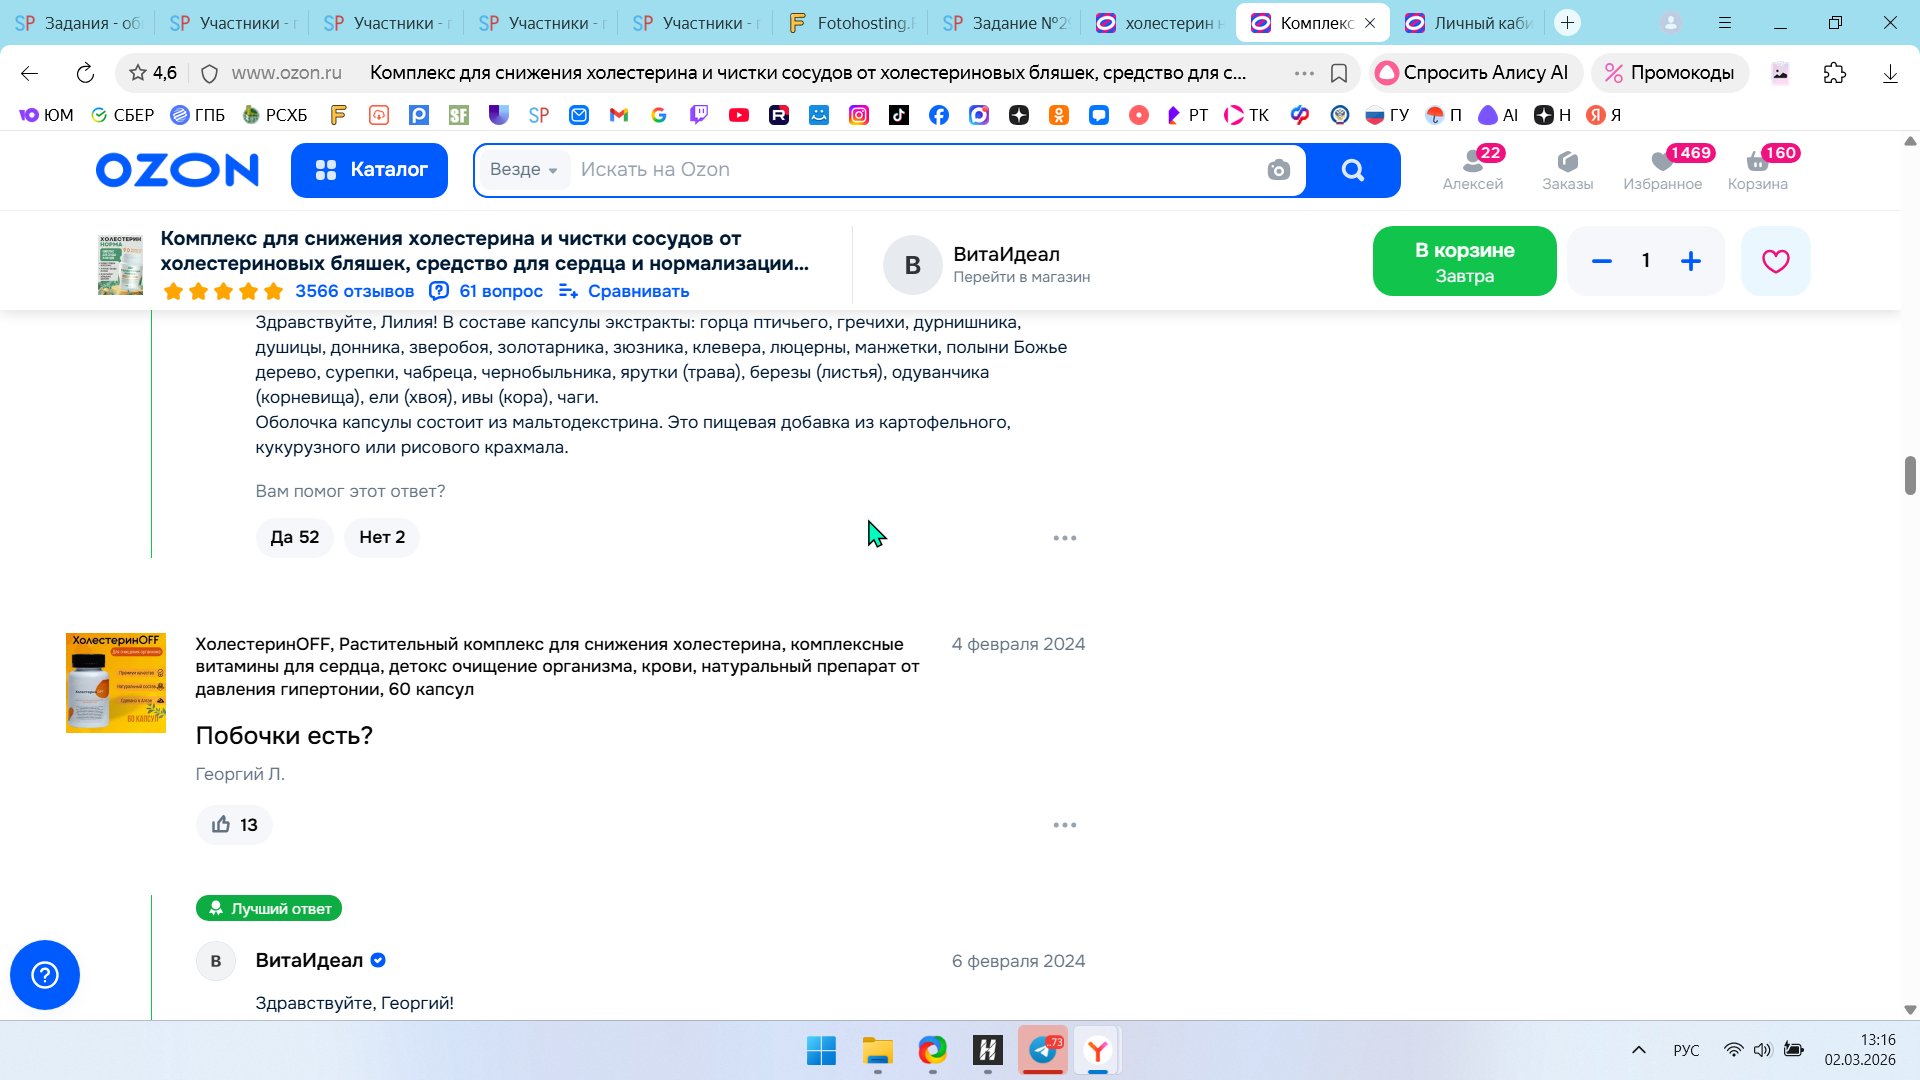Open Заказы orders icon
This screenshot has width=1920, height=1080.
[x=1567, y=169]
